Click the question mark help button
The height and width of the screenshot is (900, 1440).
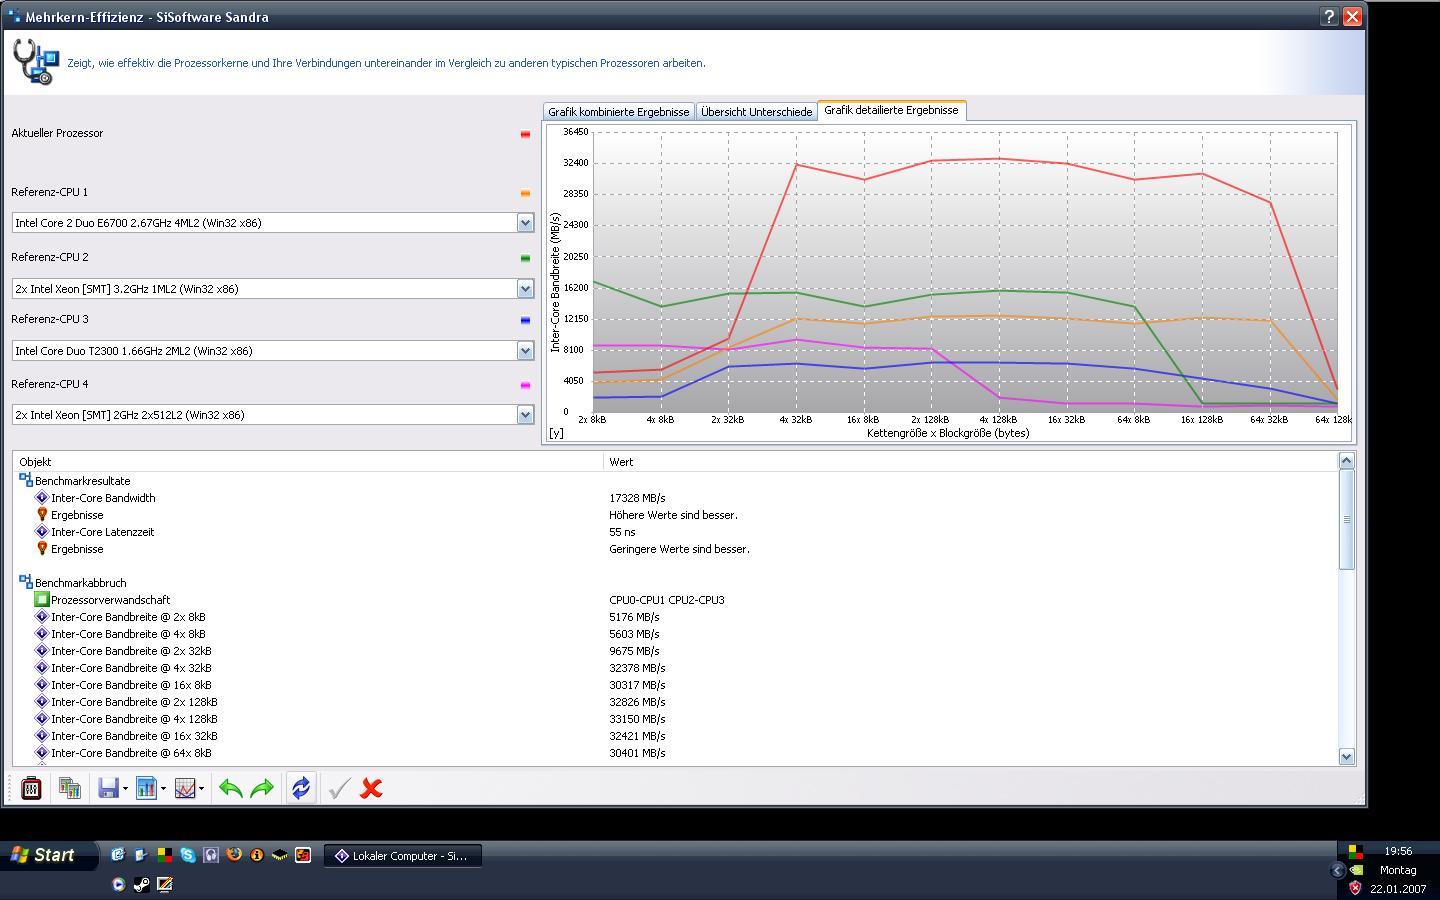[1329, 16]
